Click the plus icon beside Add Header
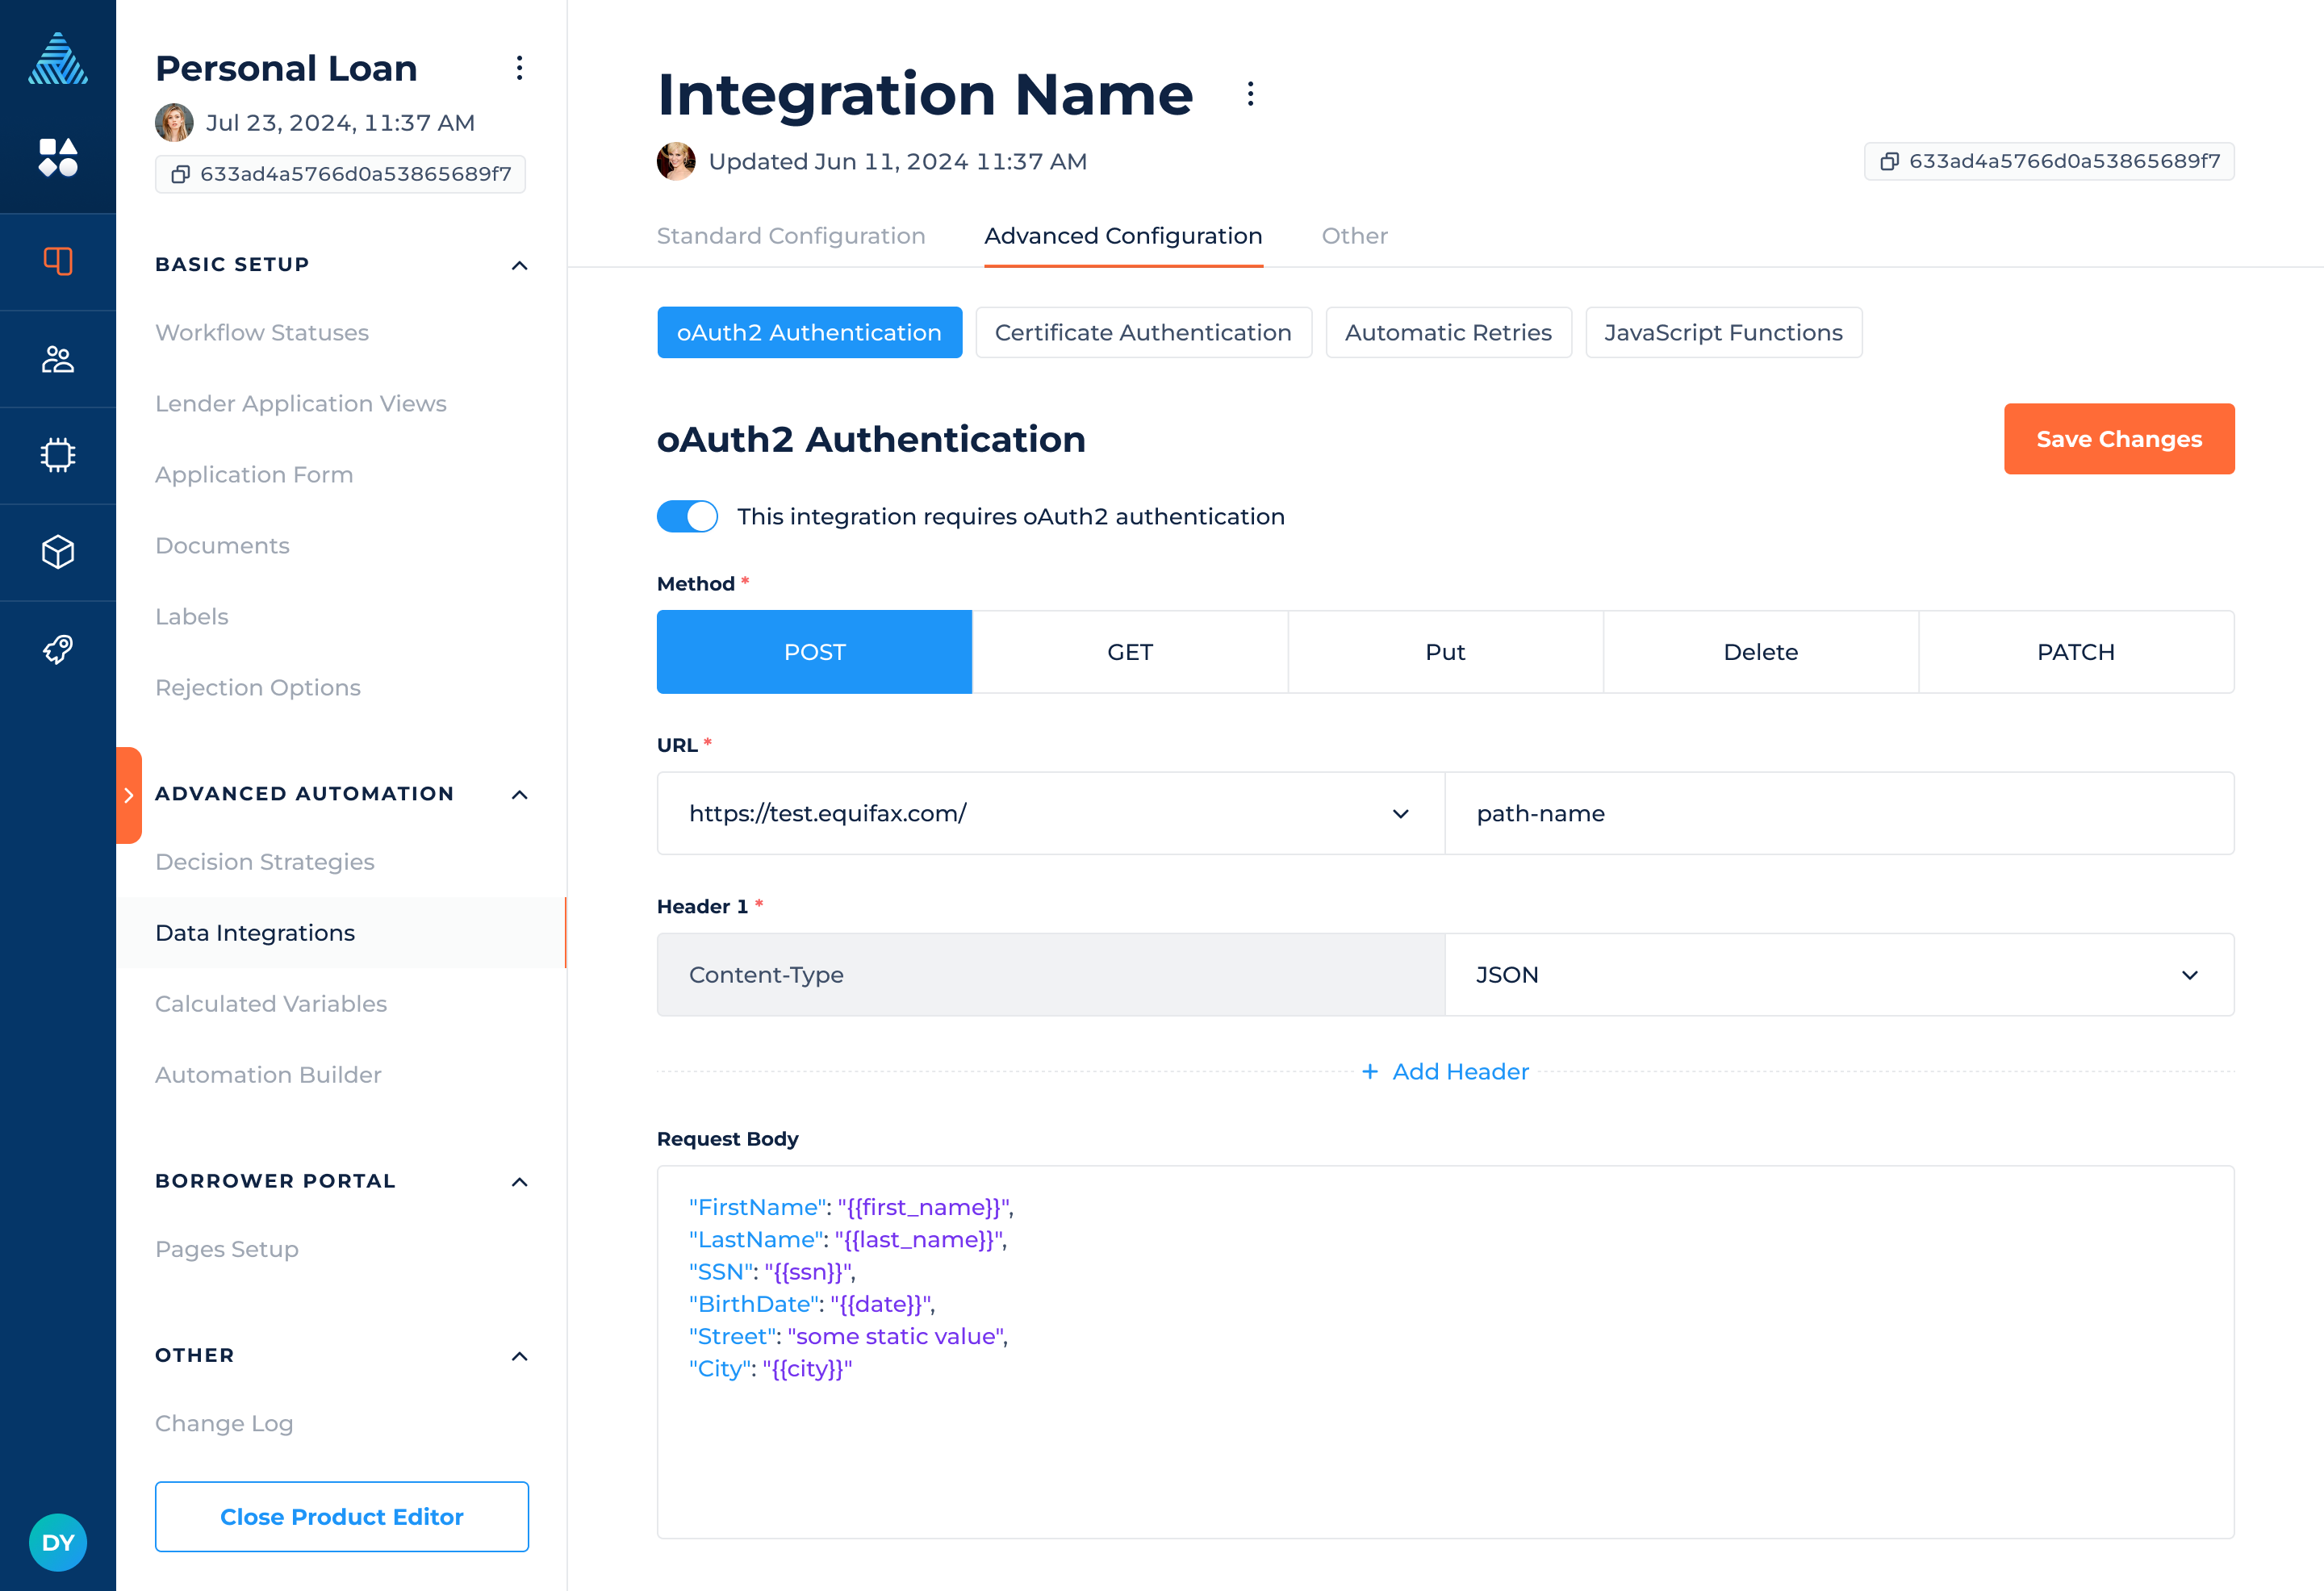 tap(1370, 1071)
